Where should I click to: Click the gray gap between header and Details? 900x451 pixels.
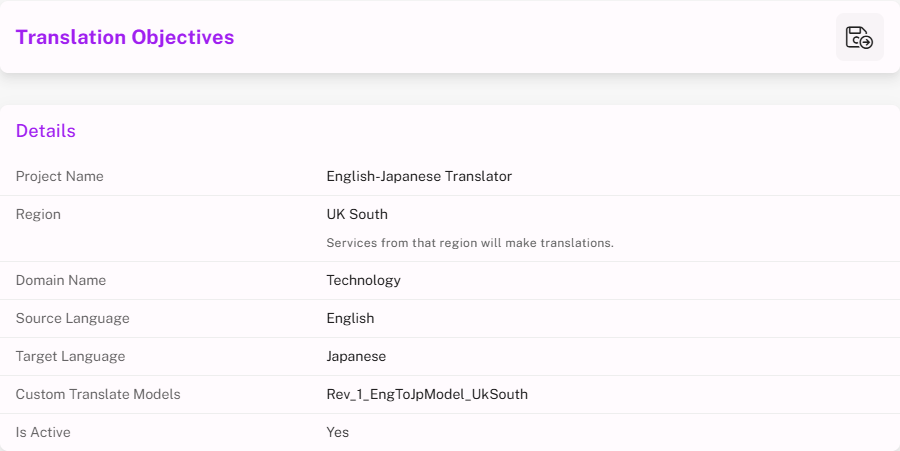coord(450,89)
